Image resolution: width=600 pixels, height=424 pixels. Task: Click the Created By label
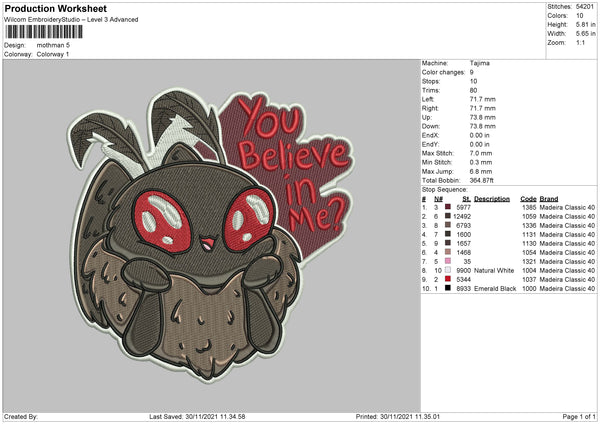pos(21,416)
